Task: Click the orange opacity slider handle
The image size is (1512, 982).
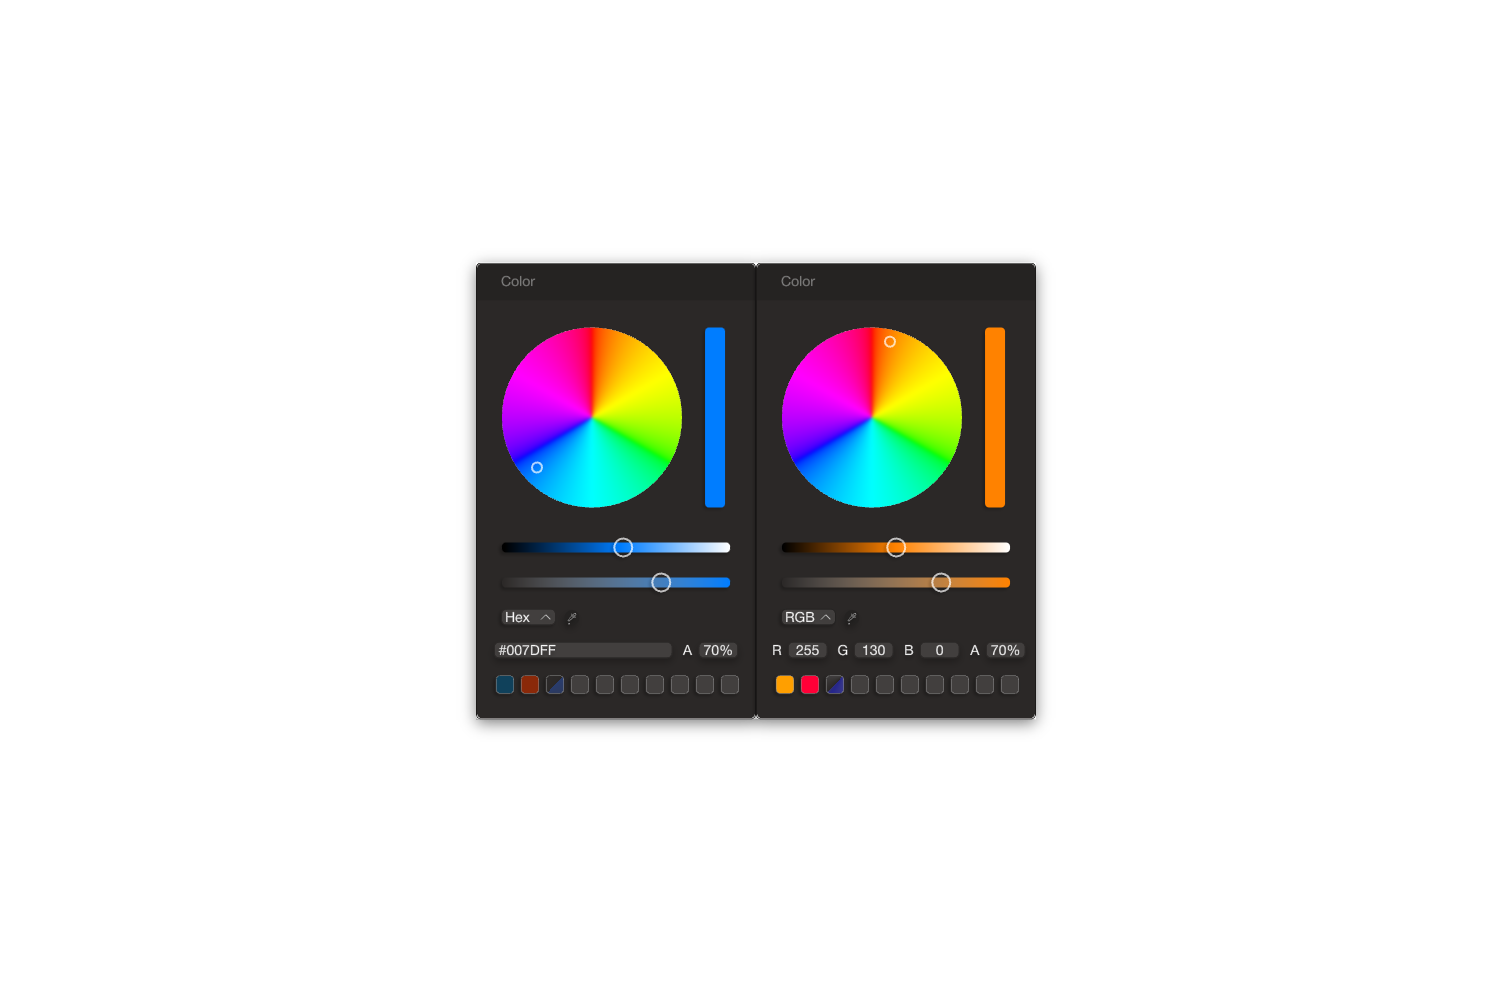Action: [941, 582]
